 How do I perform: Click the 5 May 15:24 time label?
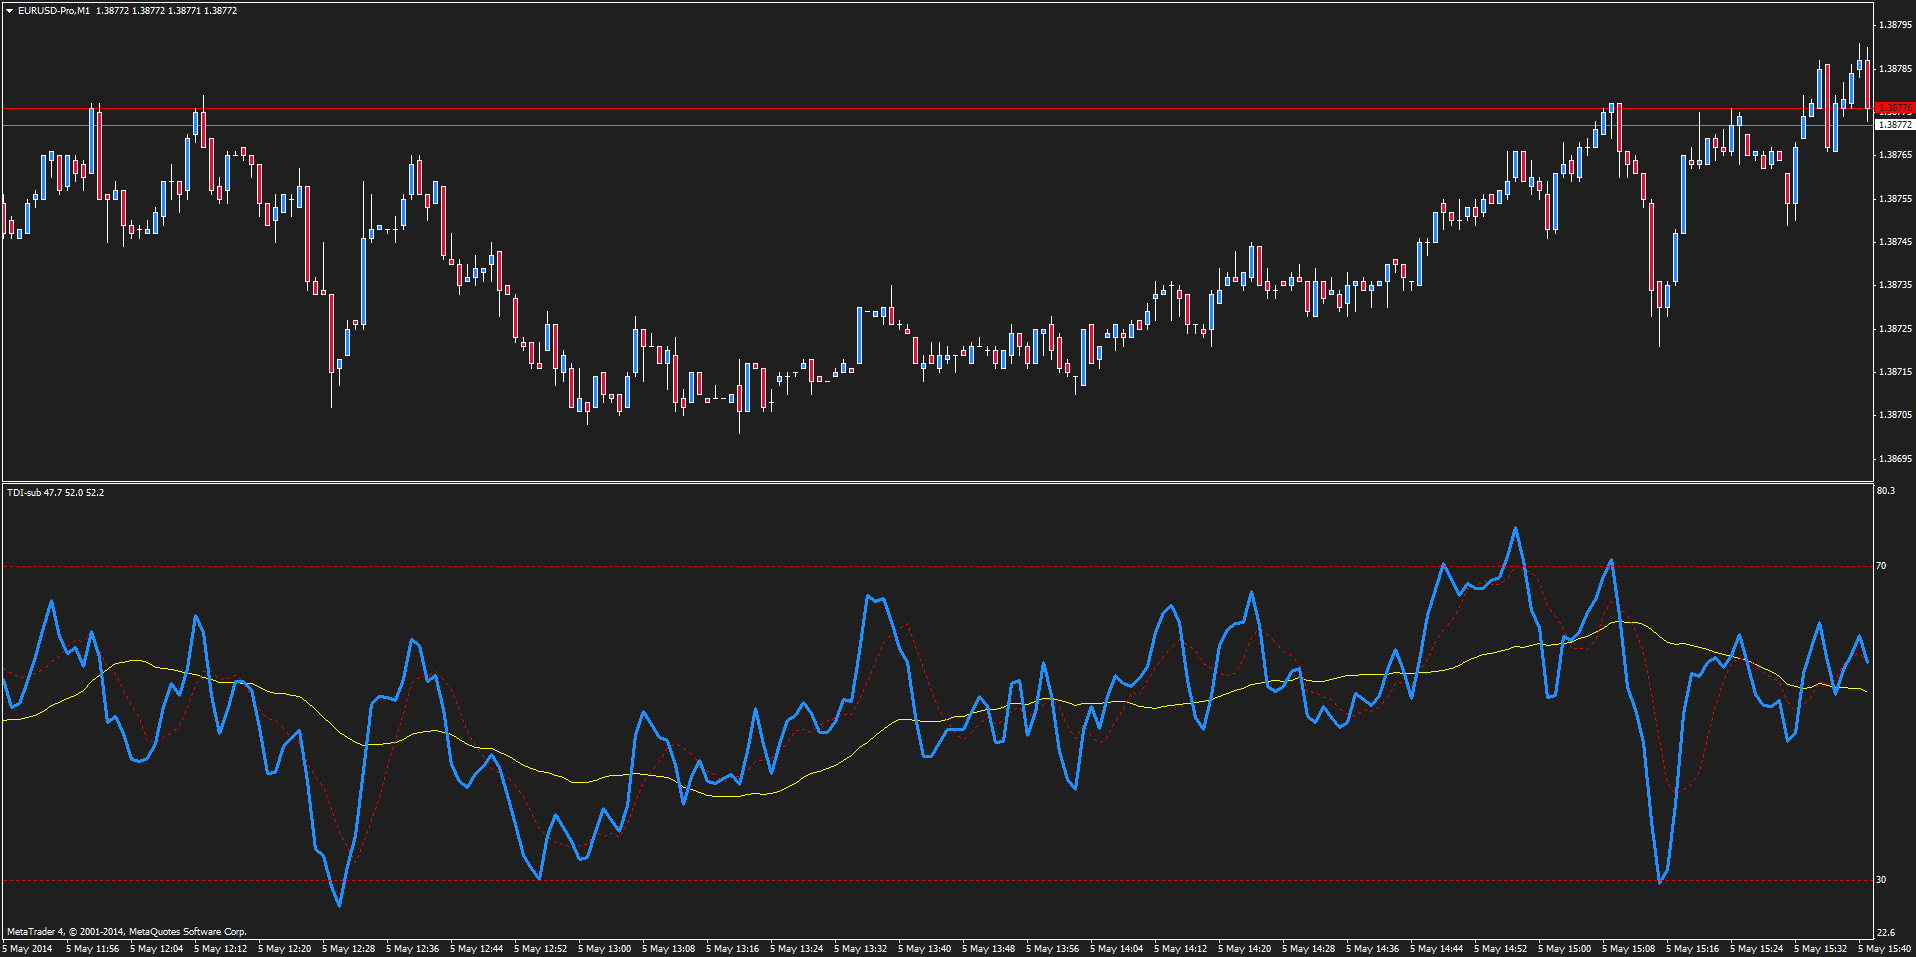tap(1756, 949)
